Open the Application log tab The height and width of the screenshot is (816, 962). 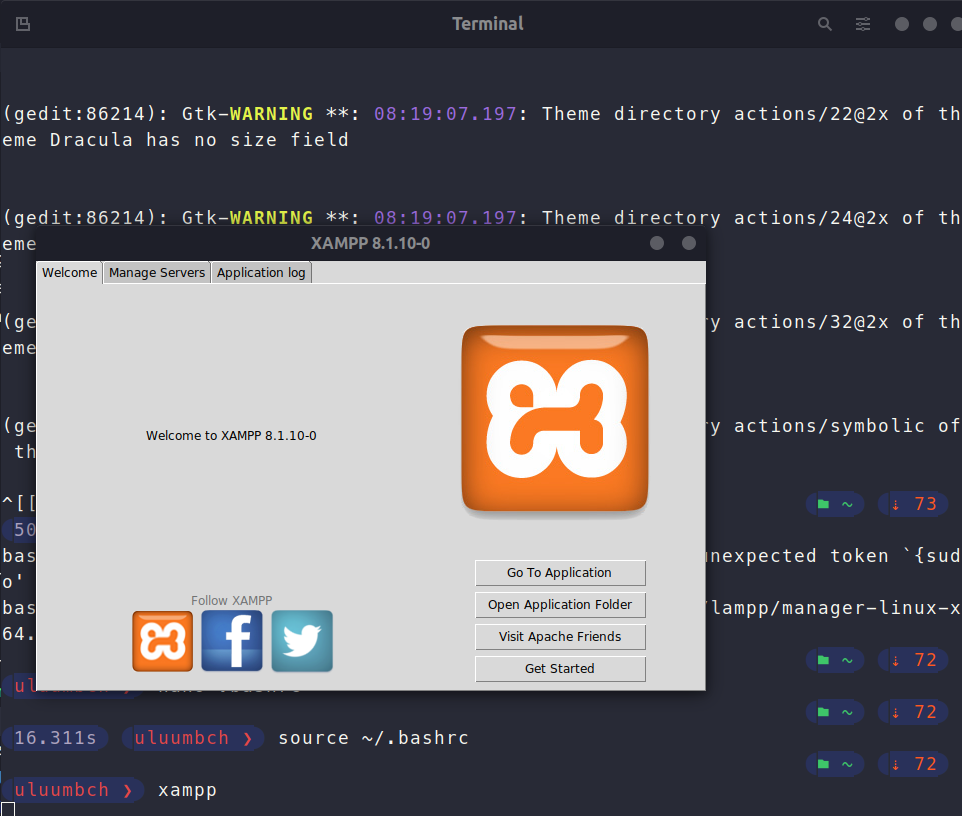pyautogui.click(x=261, y=272)
